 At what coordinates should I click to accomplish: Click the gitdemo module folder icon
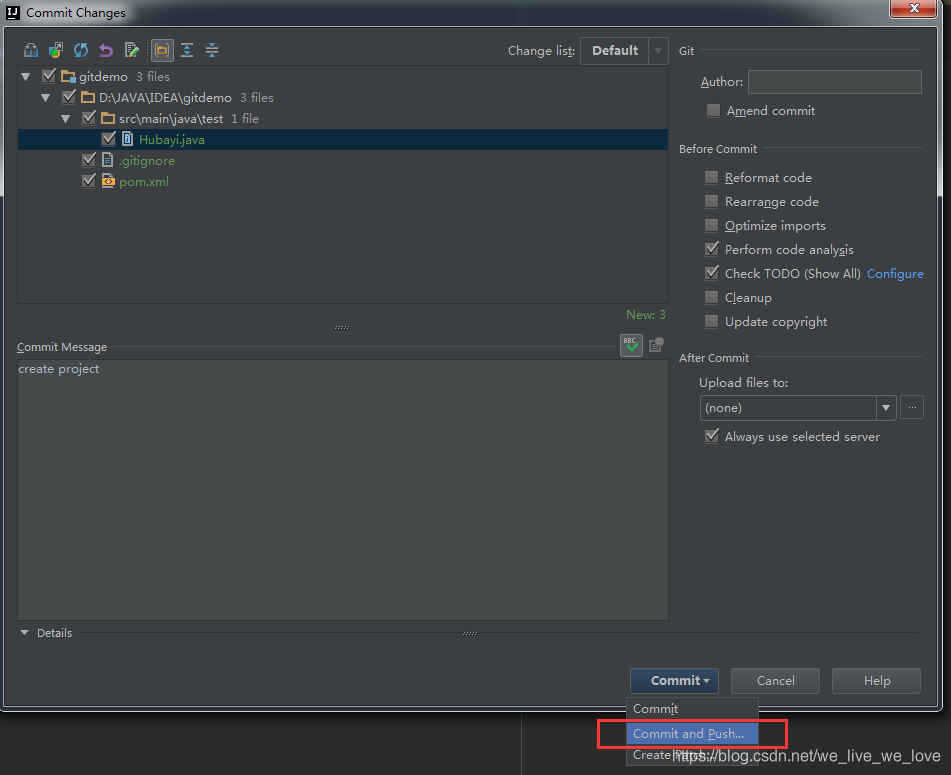click(69, 77)
